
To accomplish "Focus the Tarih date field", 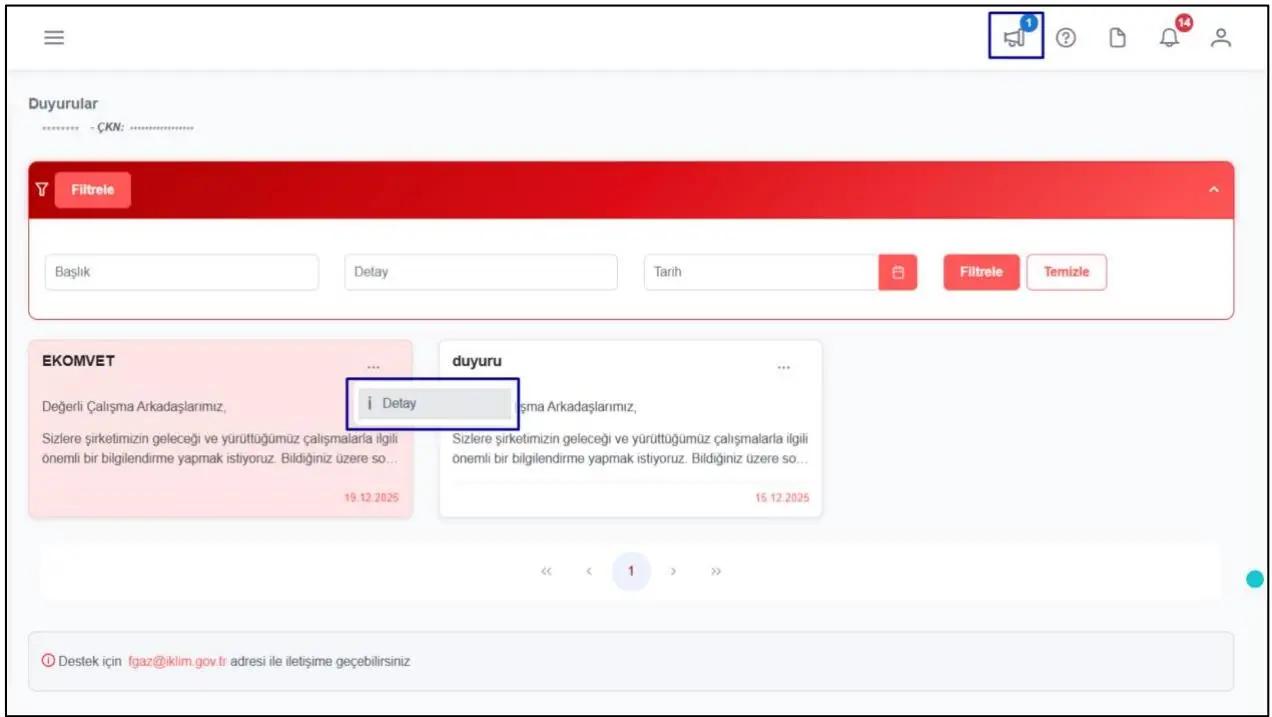I will (762, 272).
